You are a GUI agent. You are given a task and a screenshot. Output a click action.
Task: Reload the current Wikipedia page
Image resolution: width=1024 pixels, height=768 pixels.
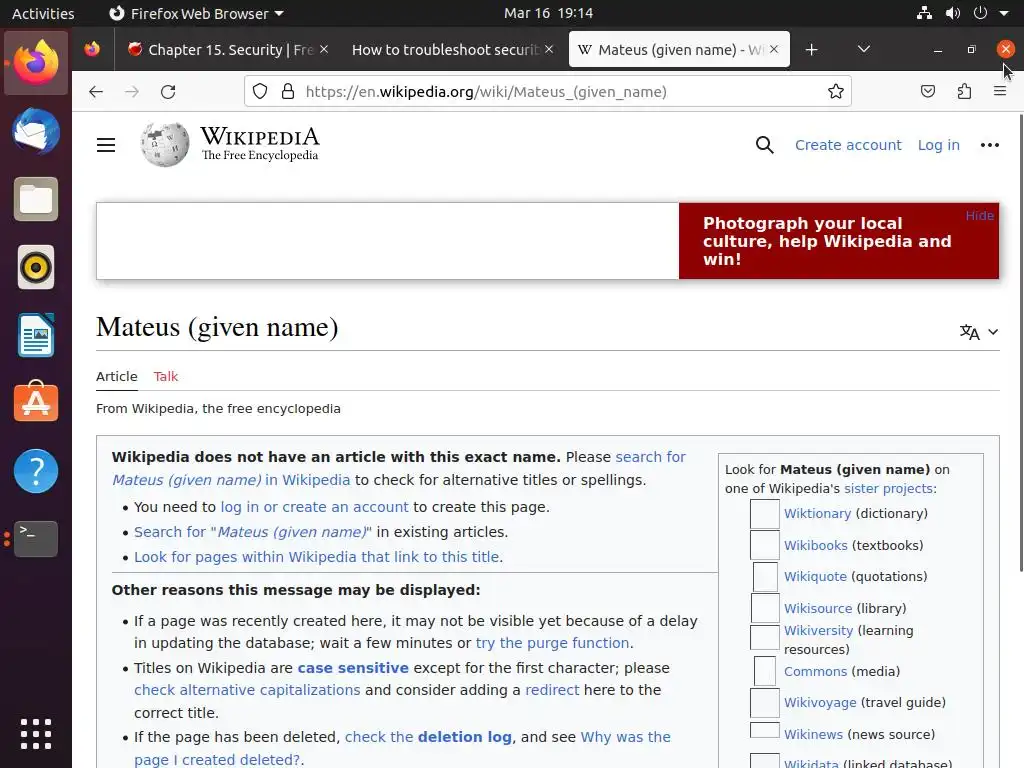click(x=168, y=92)
